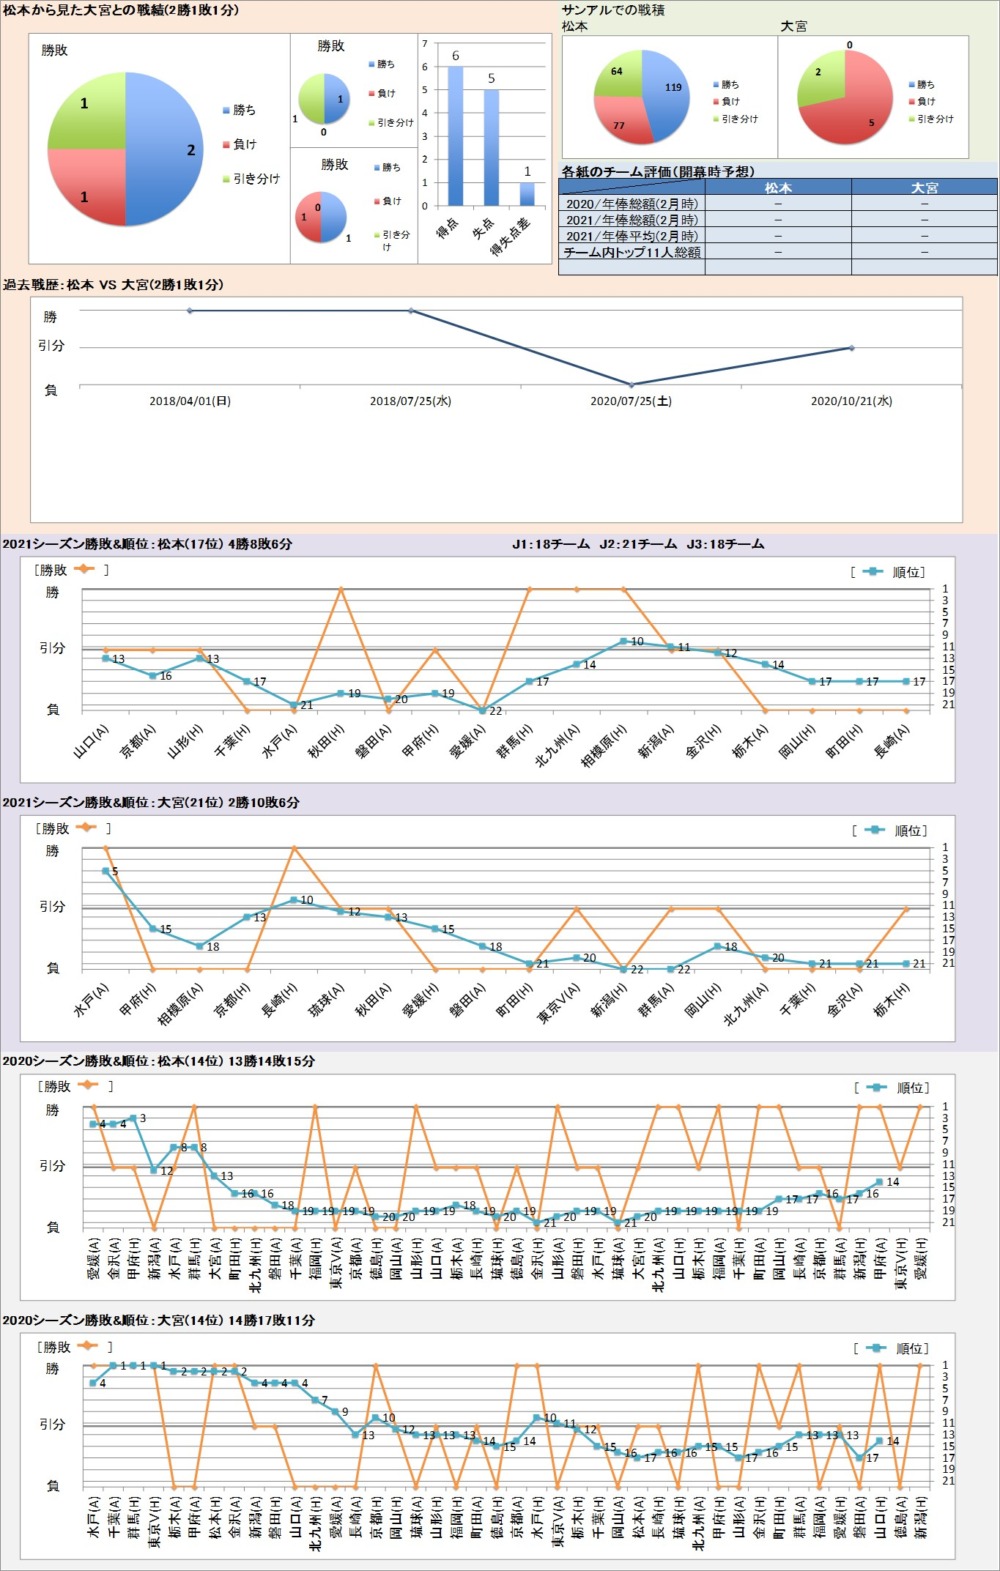The image size is (1000, 1571).
Task: Select the 得点 bar showing 6
Action: point(455,136)
